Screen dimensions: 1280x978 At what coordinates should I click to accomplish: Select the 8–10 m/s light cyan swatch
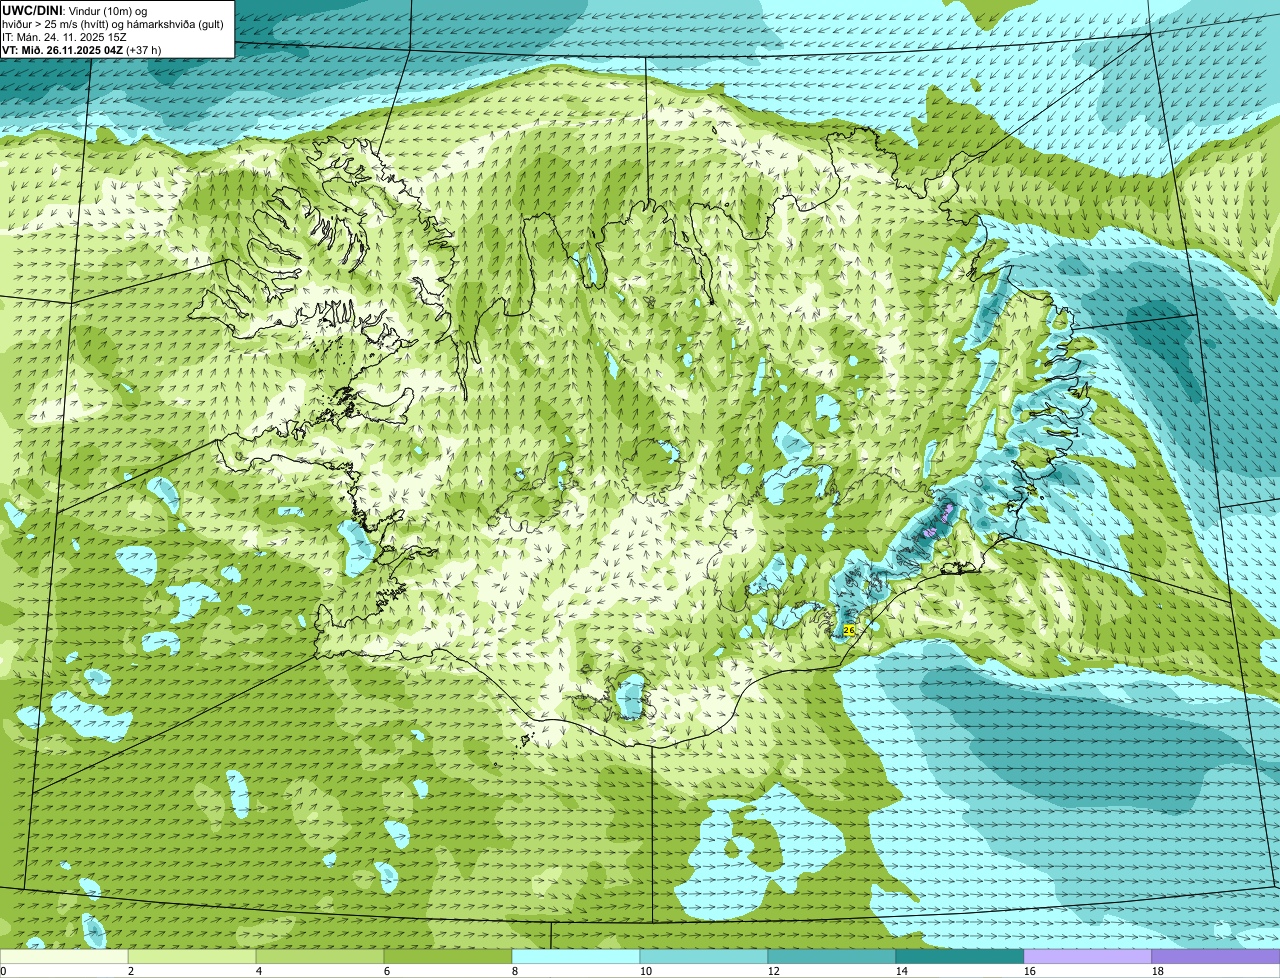(x=576, y=957)
